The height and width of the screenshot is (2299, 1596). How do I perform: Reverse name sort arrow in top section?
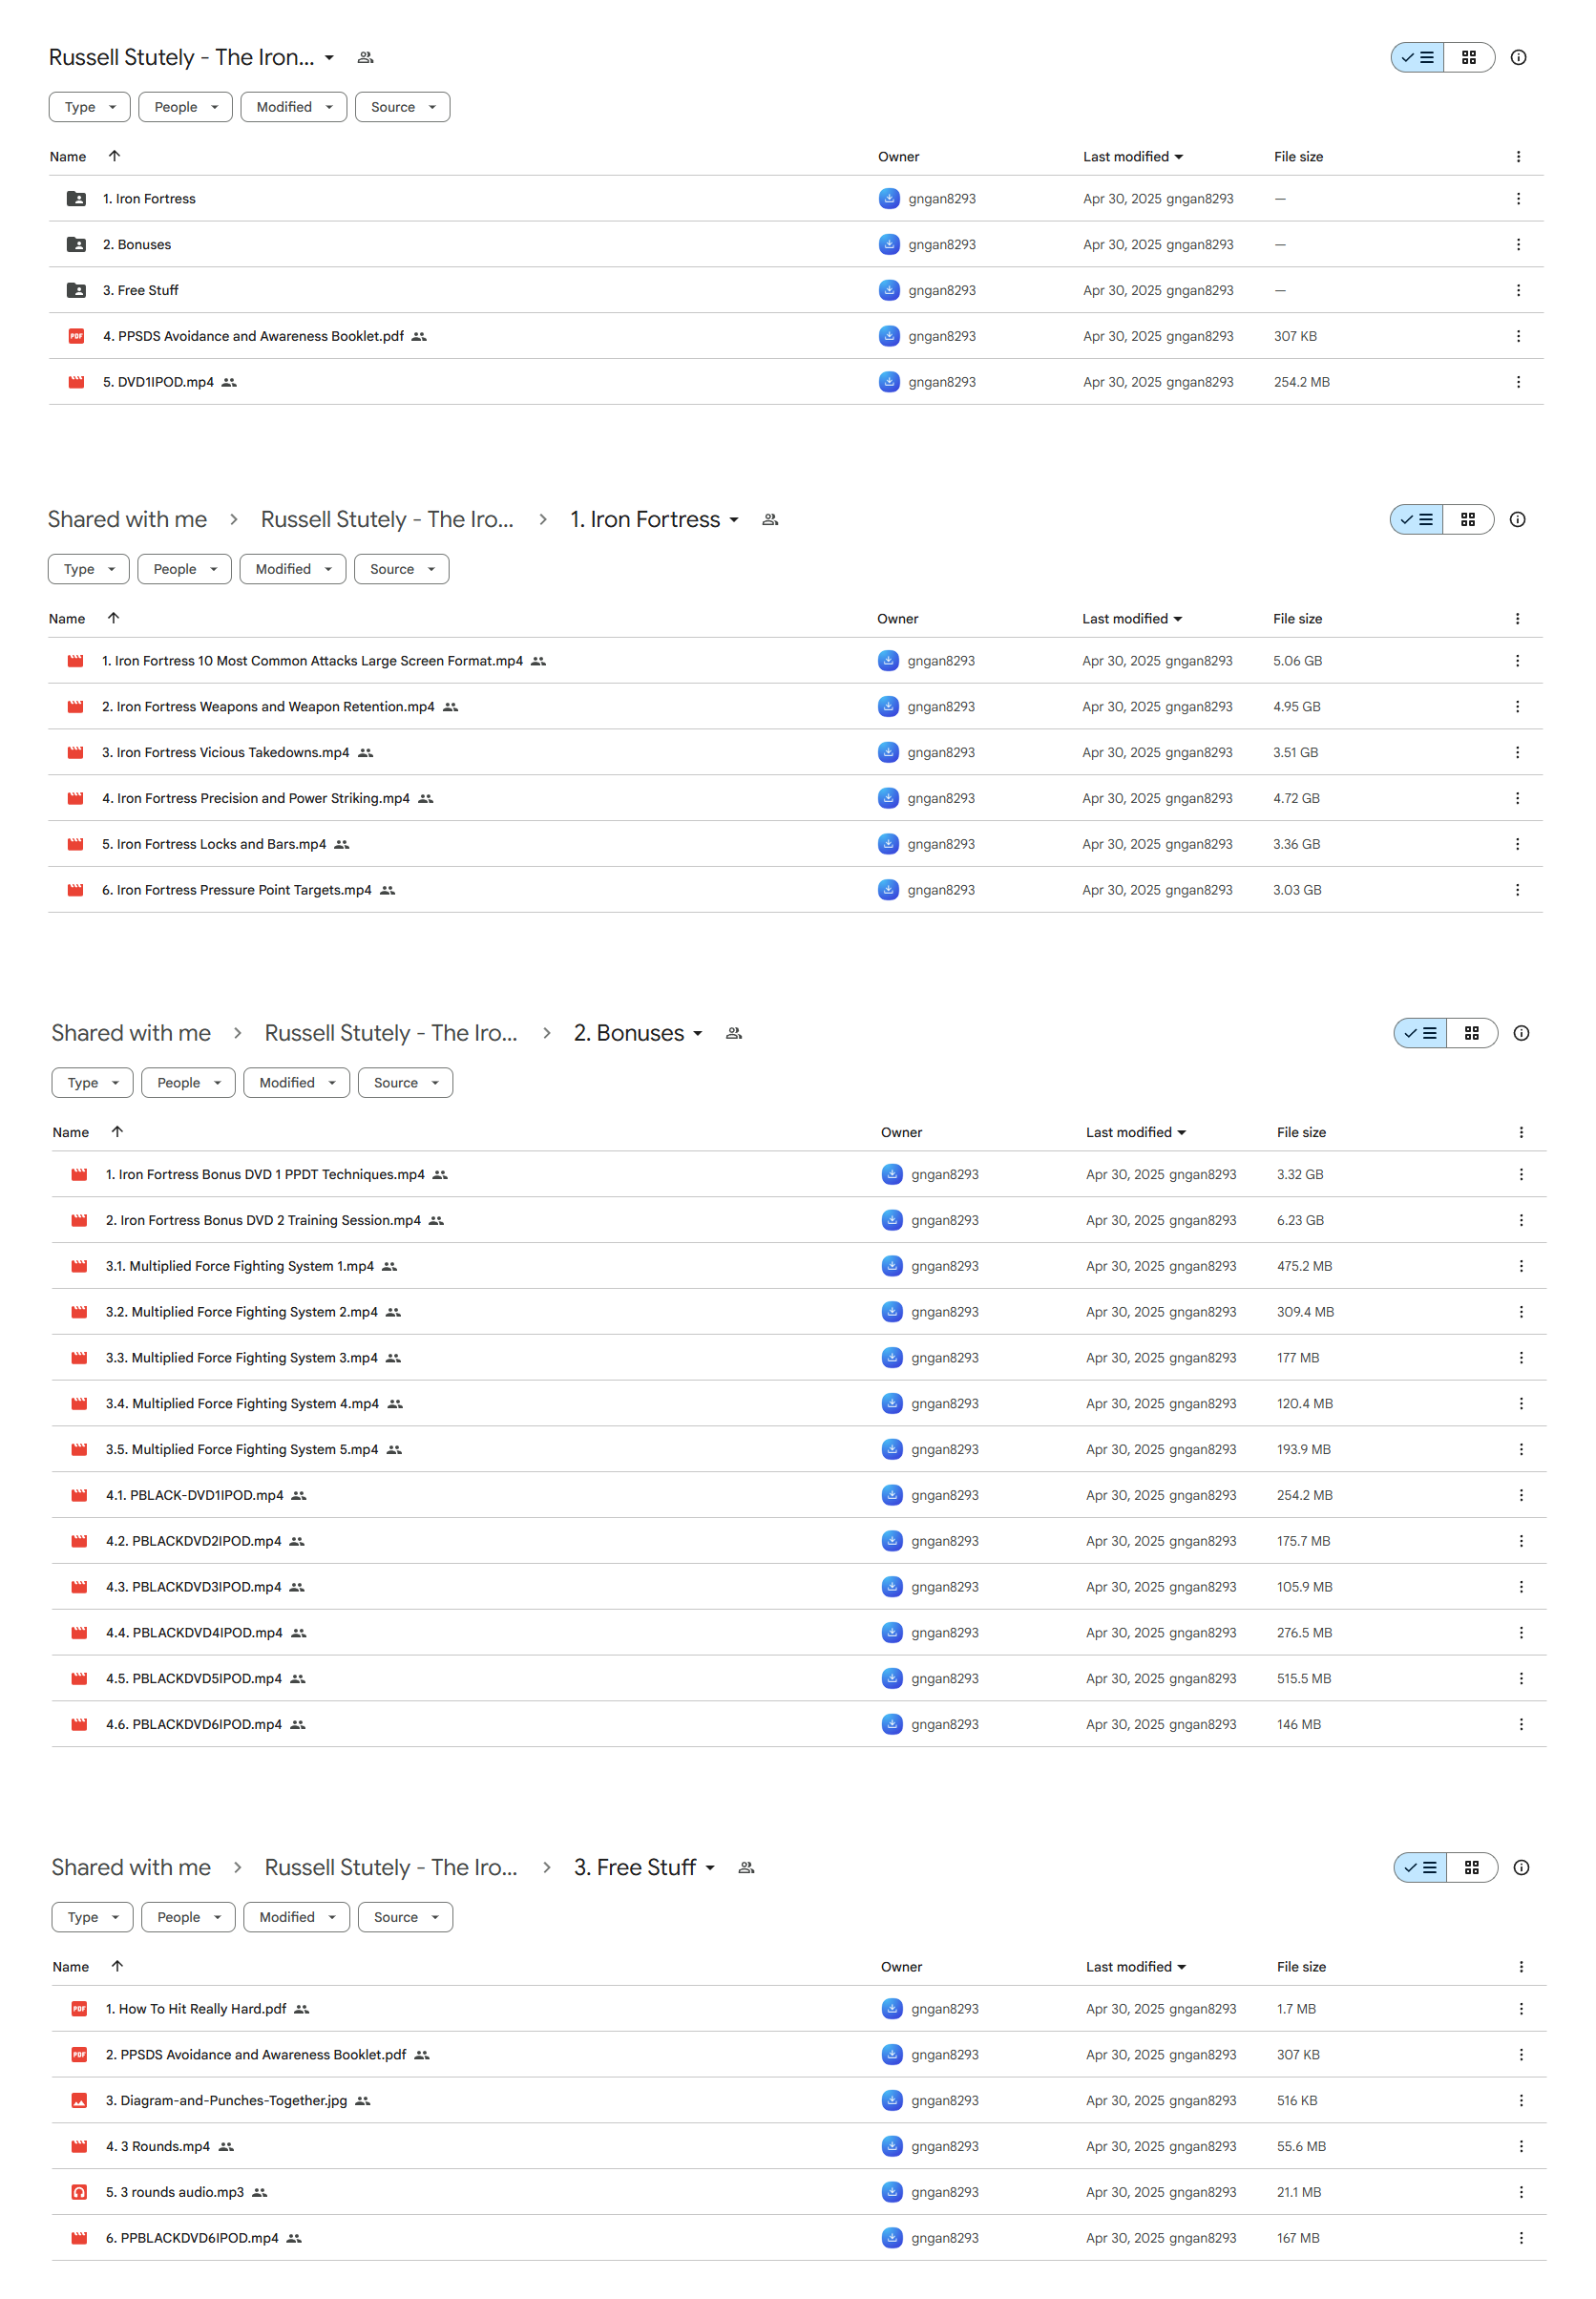pyautogui.click(x=114, y=156)
